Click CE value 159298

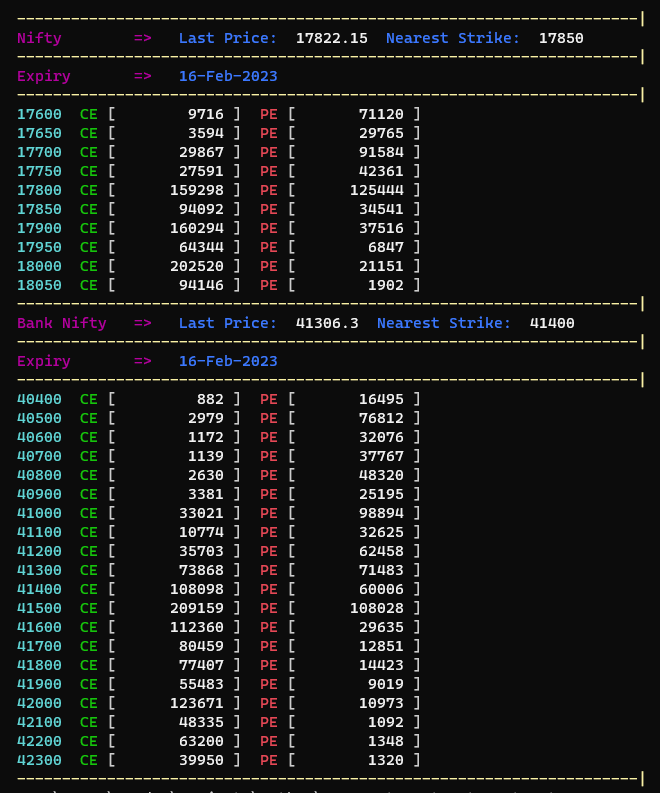pos(197,190)
